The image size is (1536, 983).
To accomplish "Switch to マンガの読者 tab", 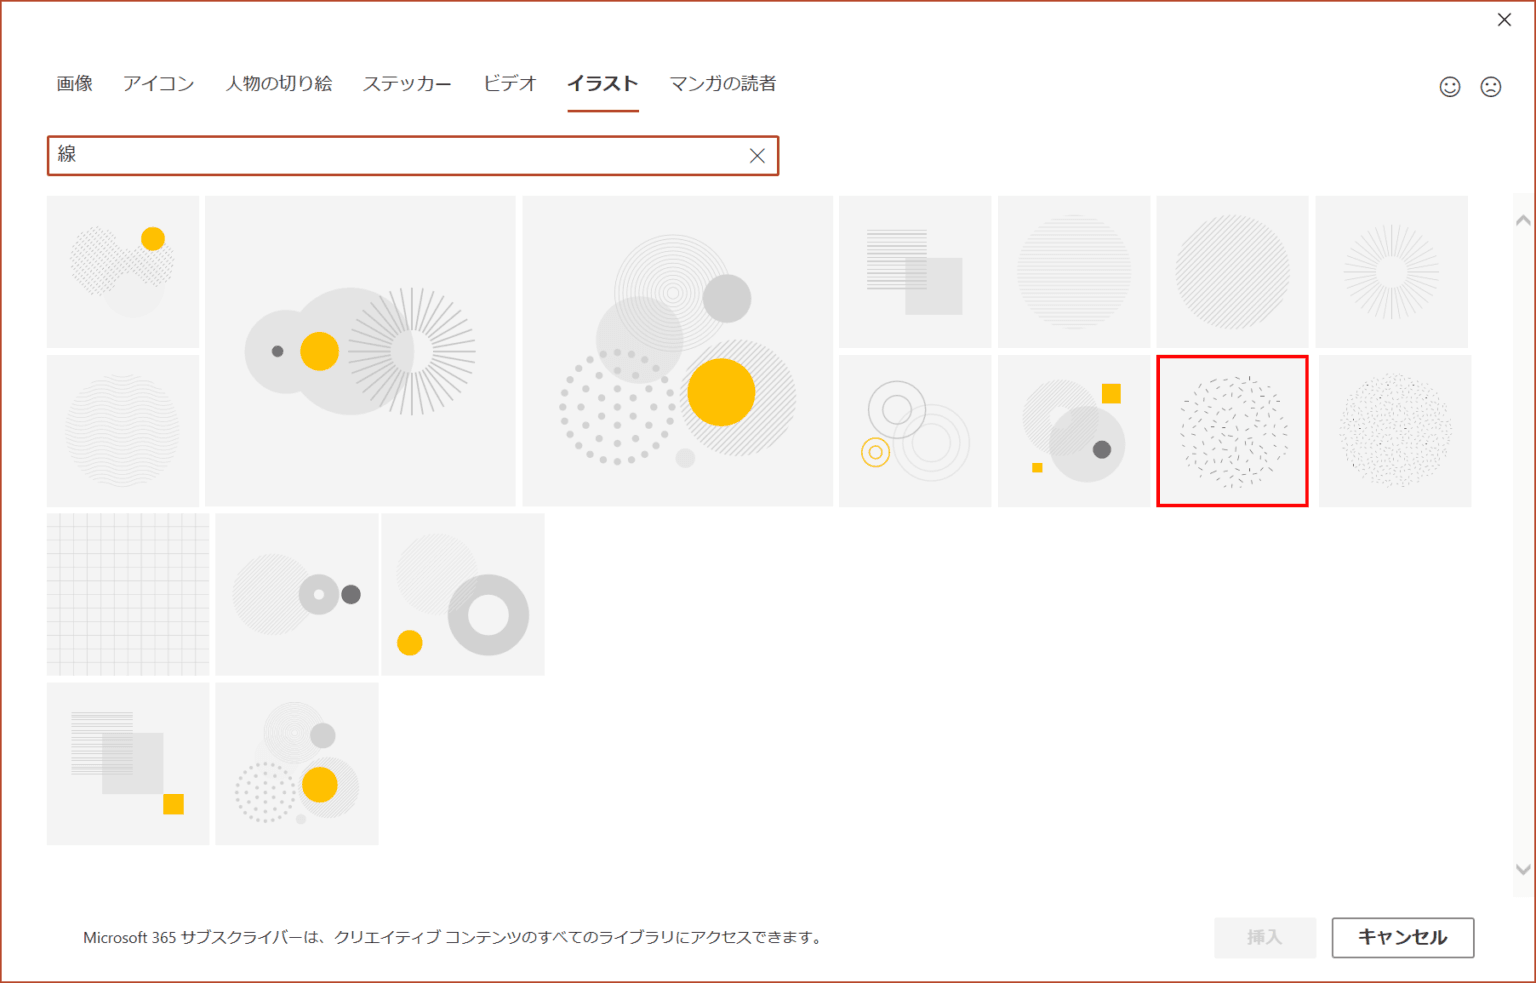I will (722, 84).
